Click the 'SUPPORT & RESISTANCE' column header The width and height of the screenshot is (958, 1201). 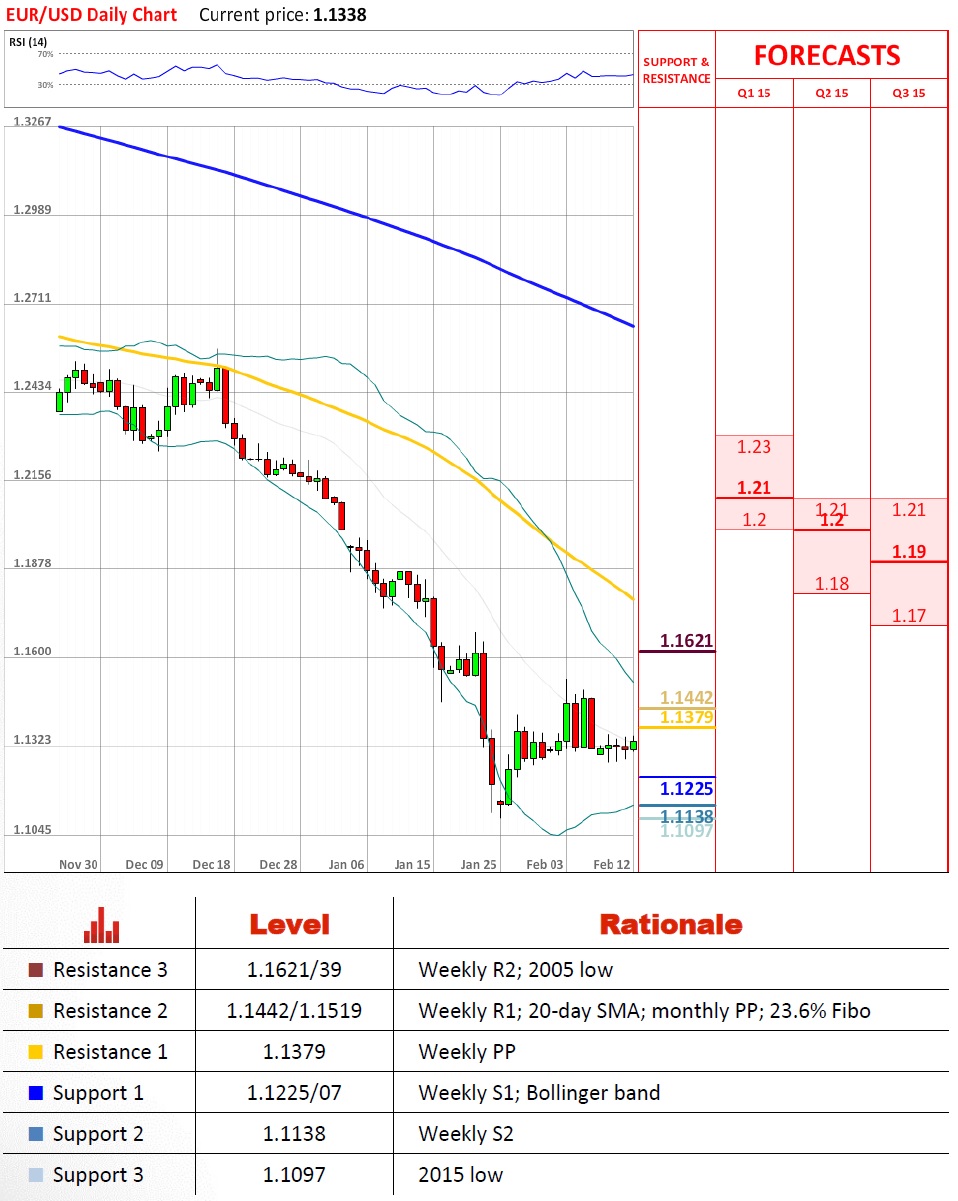tap(677, 70)
